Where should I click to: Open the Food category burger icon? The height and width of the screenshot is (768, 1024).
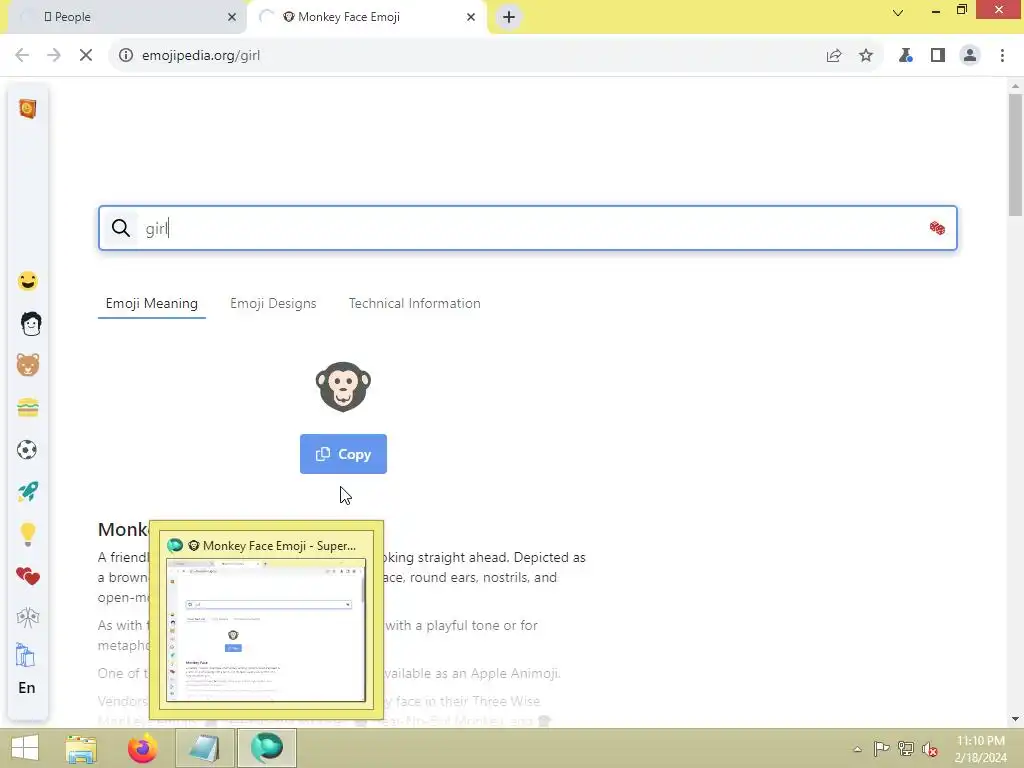(27, 408)
